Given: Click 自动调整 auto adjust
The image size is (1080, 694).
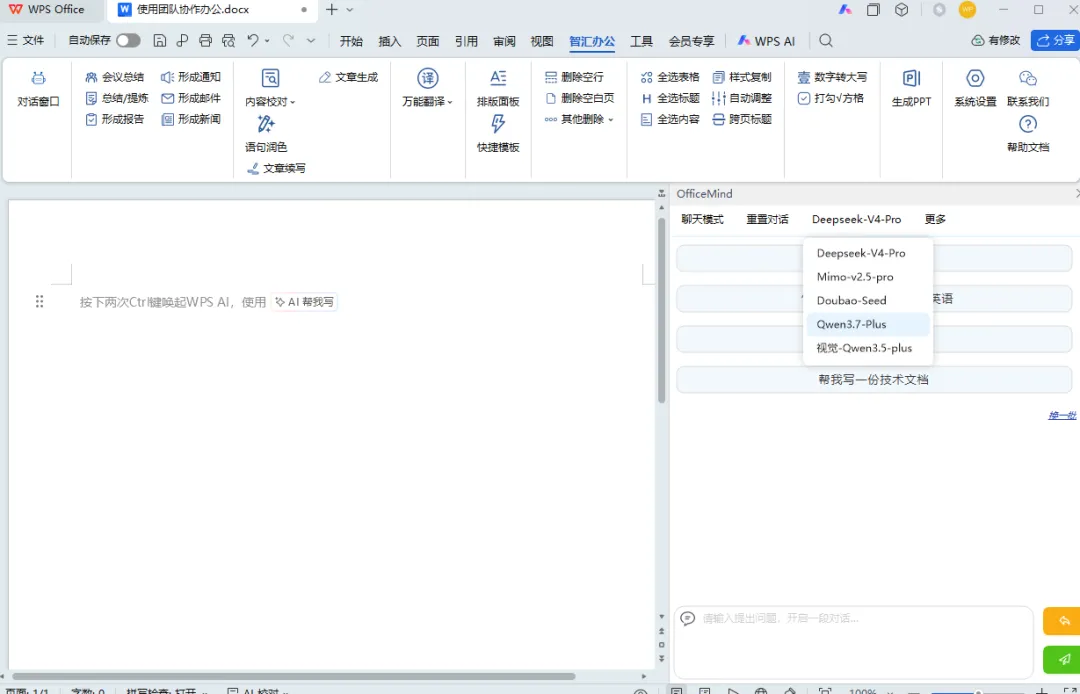Looking at the screenshot, I should 742,98.
